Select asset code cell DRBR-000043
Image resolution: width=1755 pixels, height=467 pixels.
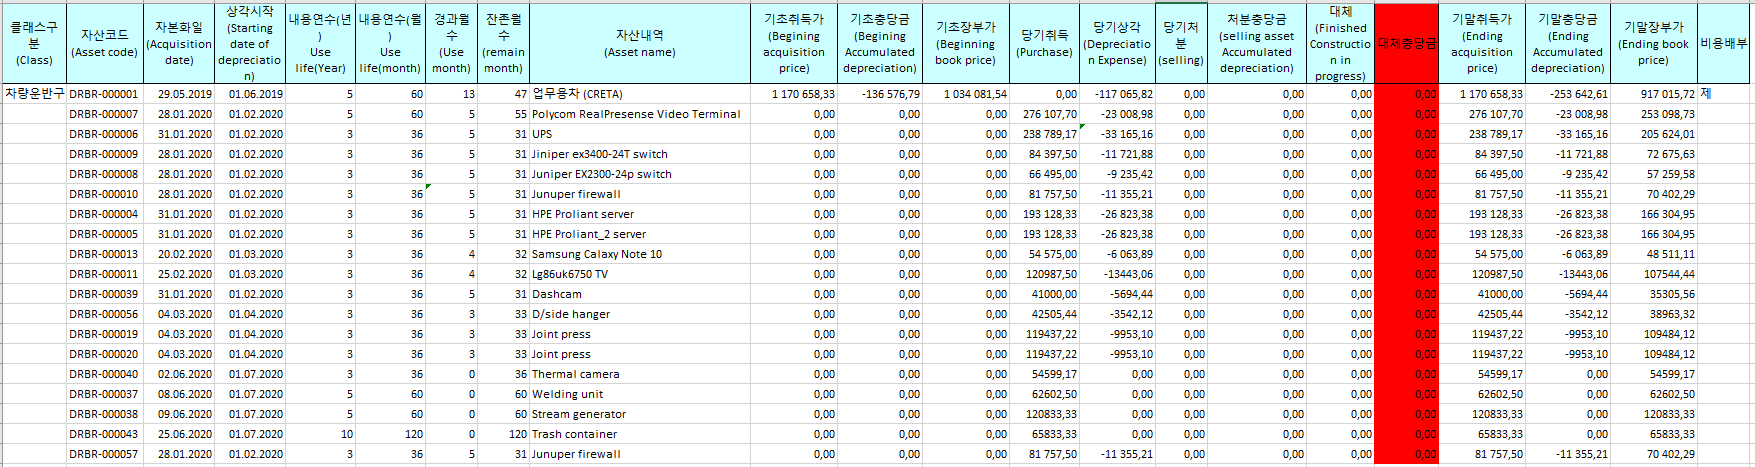point(103,434)
